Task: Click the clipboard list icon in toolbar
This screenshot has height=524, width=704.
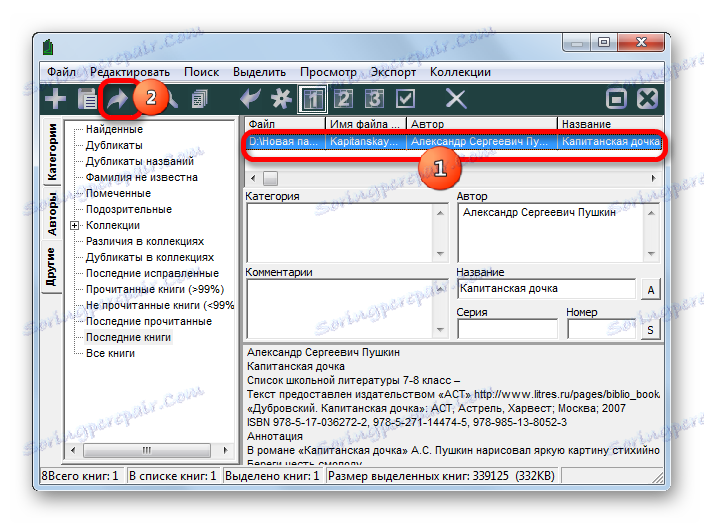Action: tap(87, 99)
